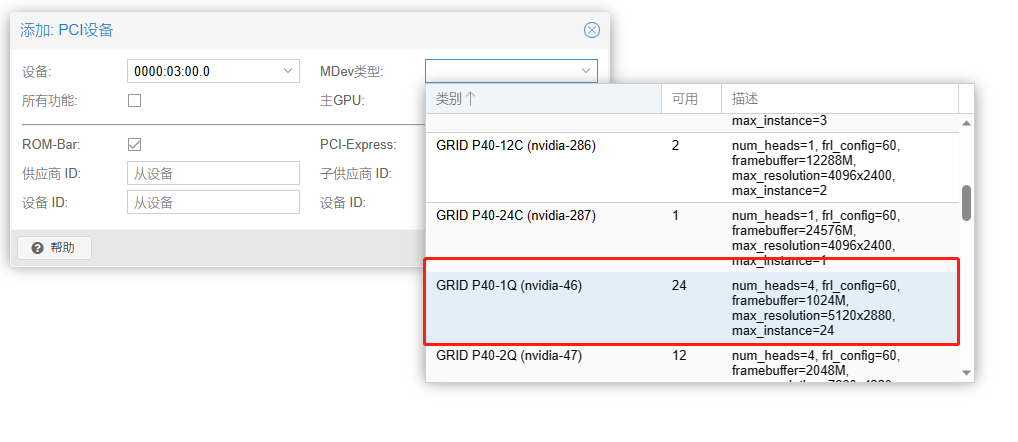Choose GRID P40-24C (nvidia-287) entry
The height and width of the screenshot is (442, 1018).
tap(516, 215)
